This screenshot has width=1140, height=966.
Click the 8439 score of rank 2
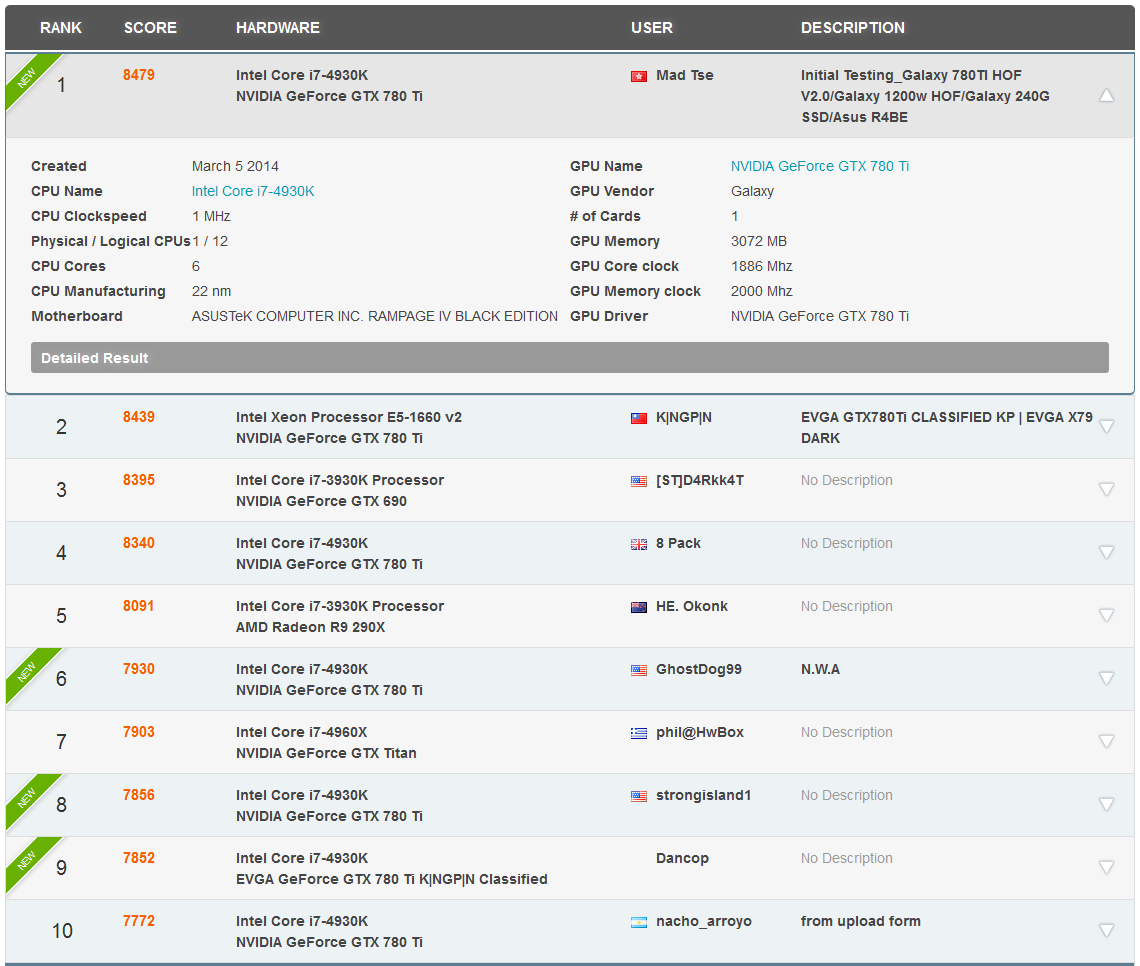pyautogui.click(x=139, y=417)
